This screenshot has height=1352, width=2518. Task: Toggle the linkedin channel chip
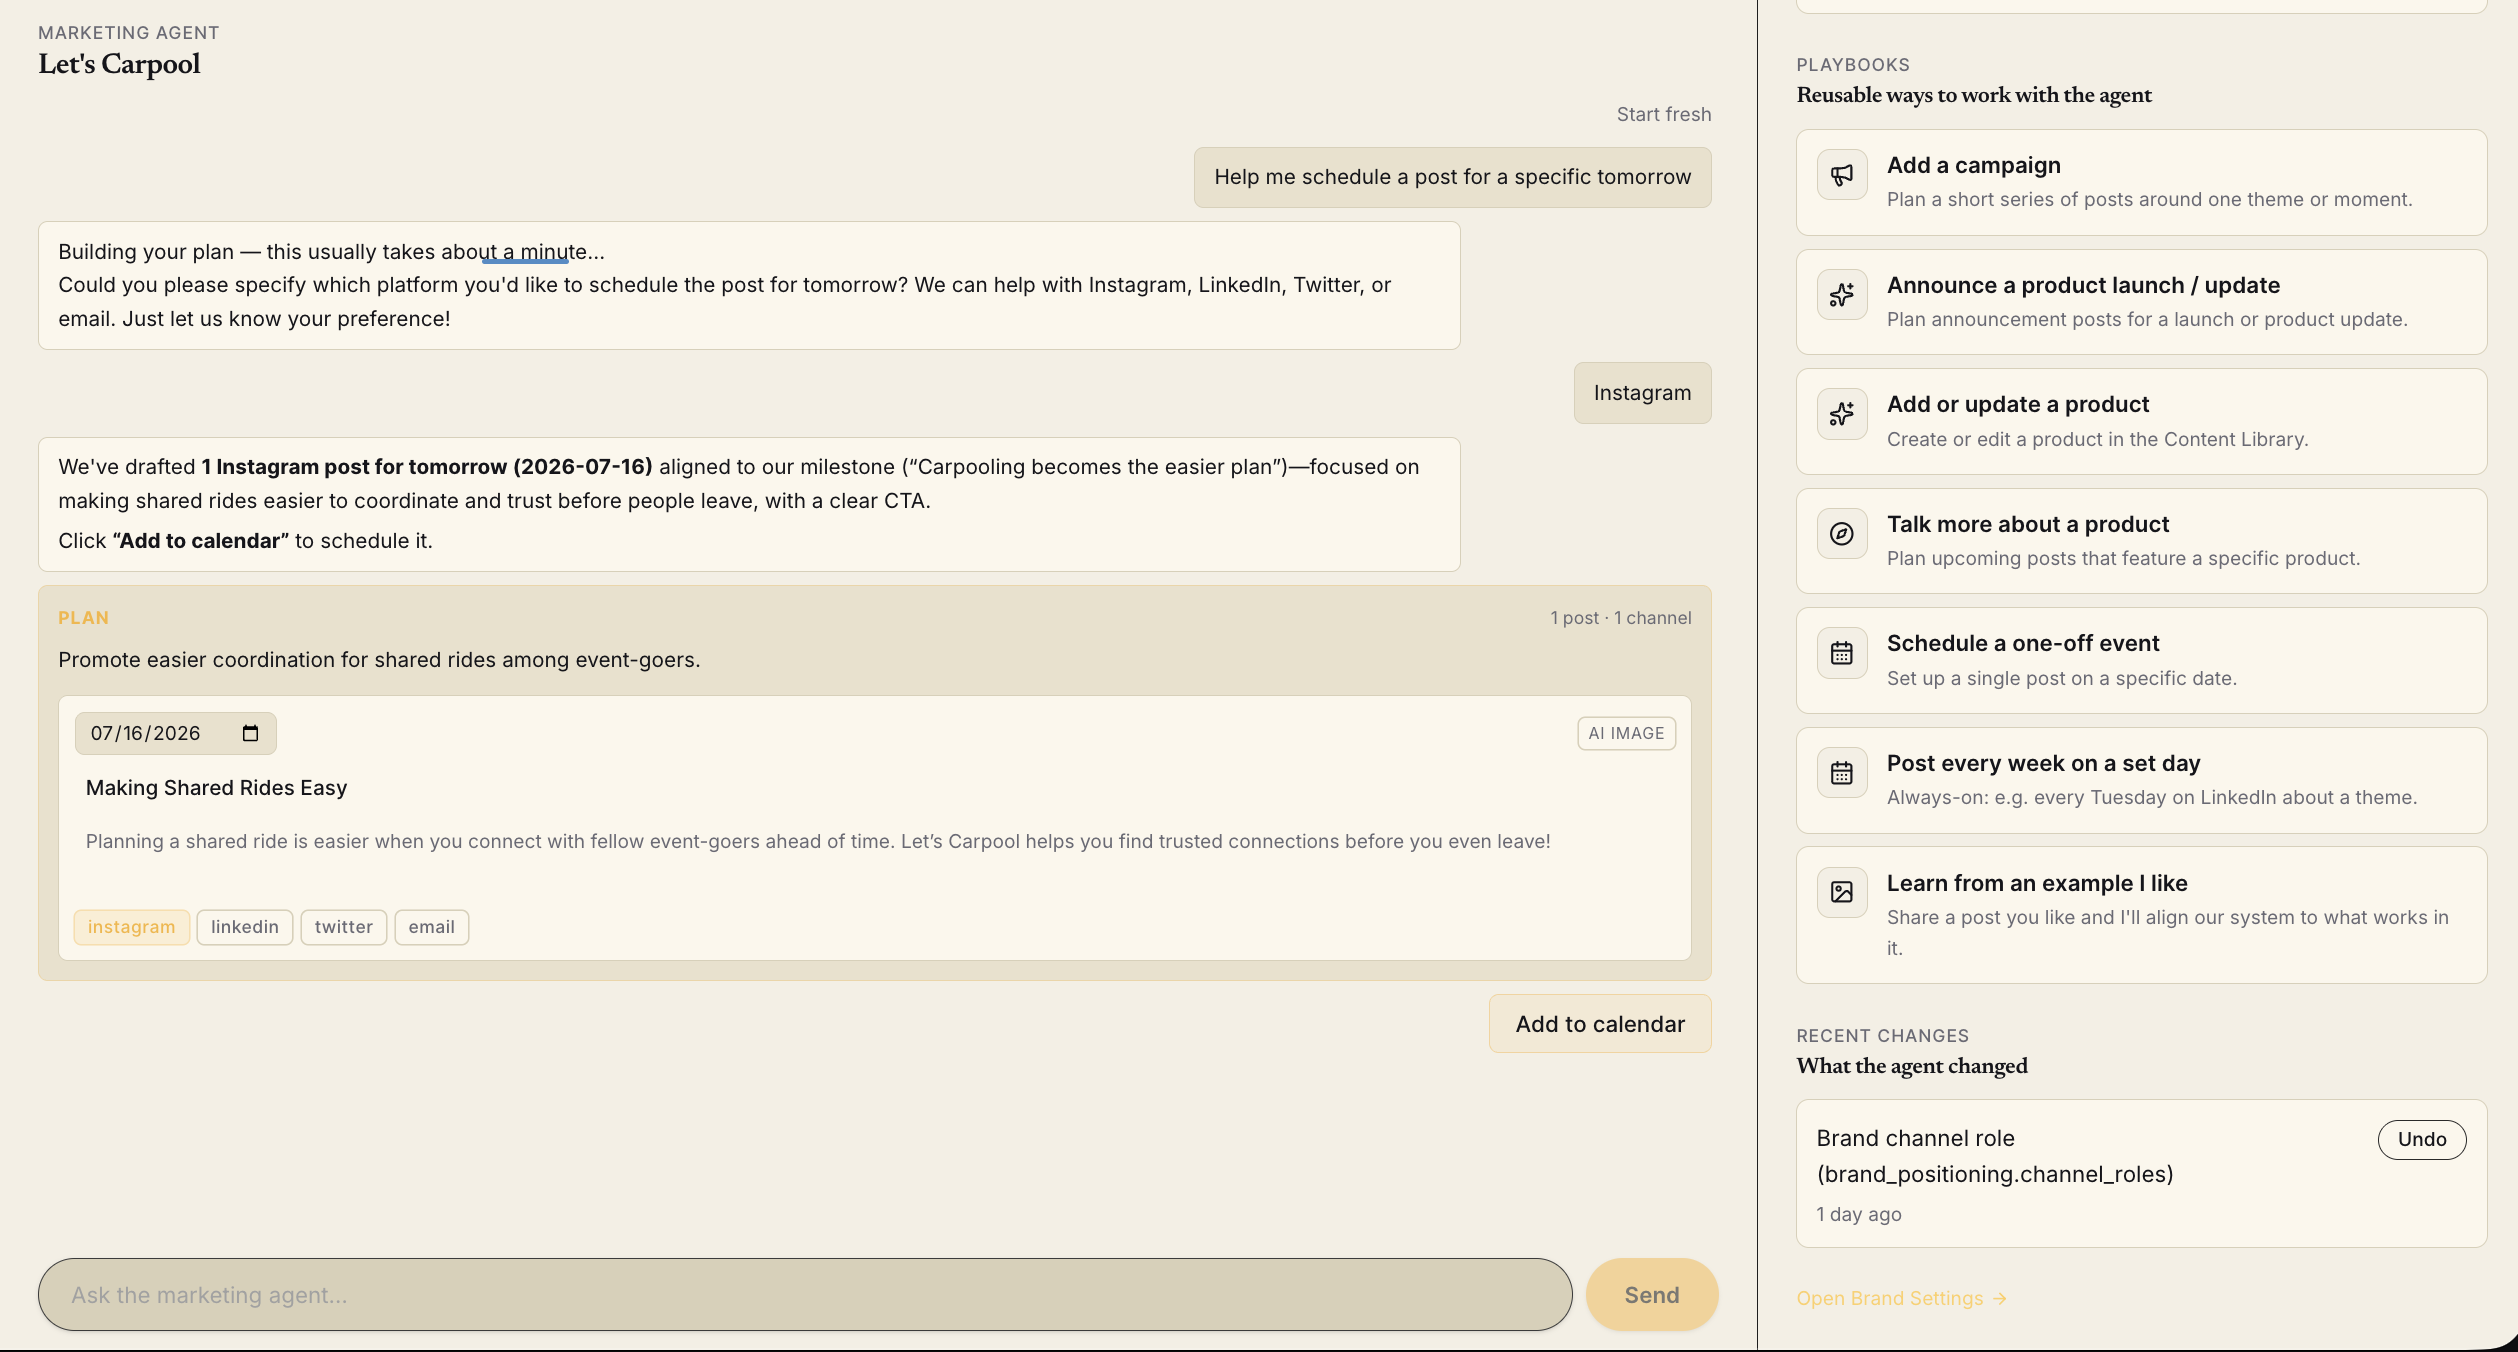(245, 927)
